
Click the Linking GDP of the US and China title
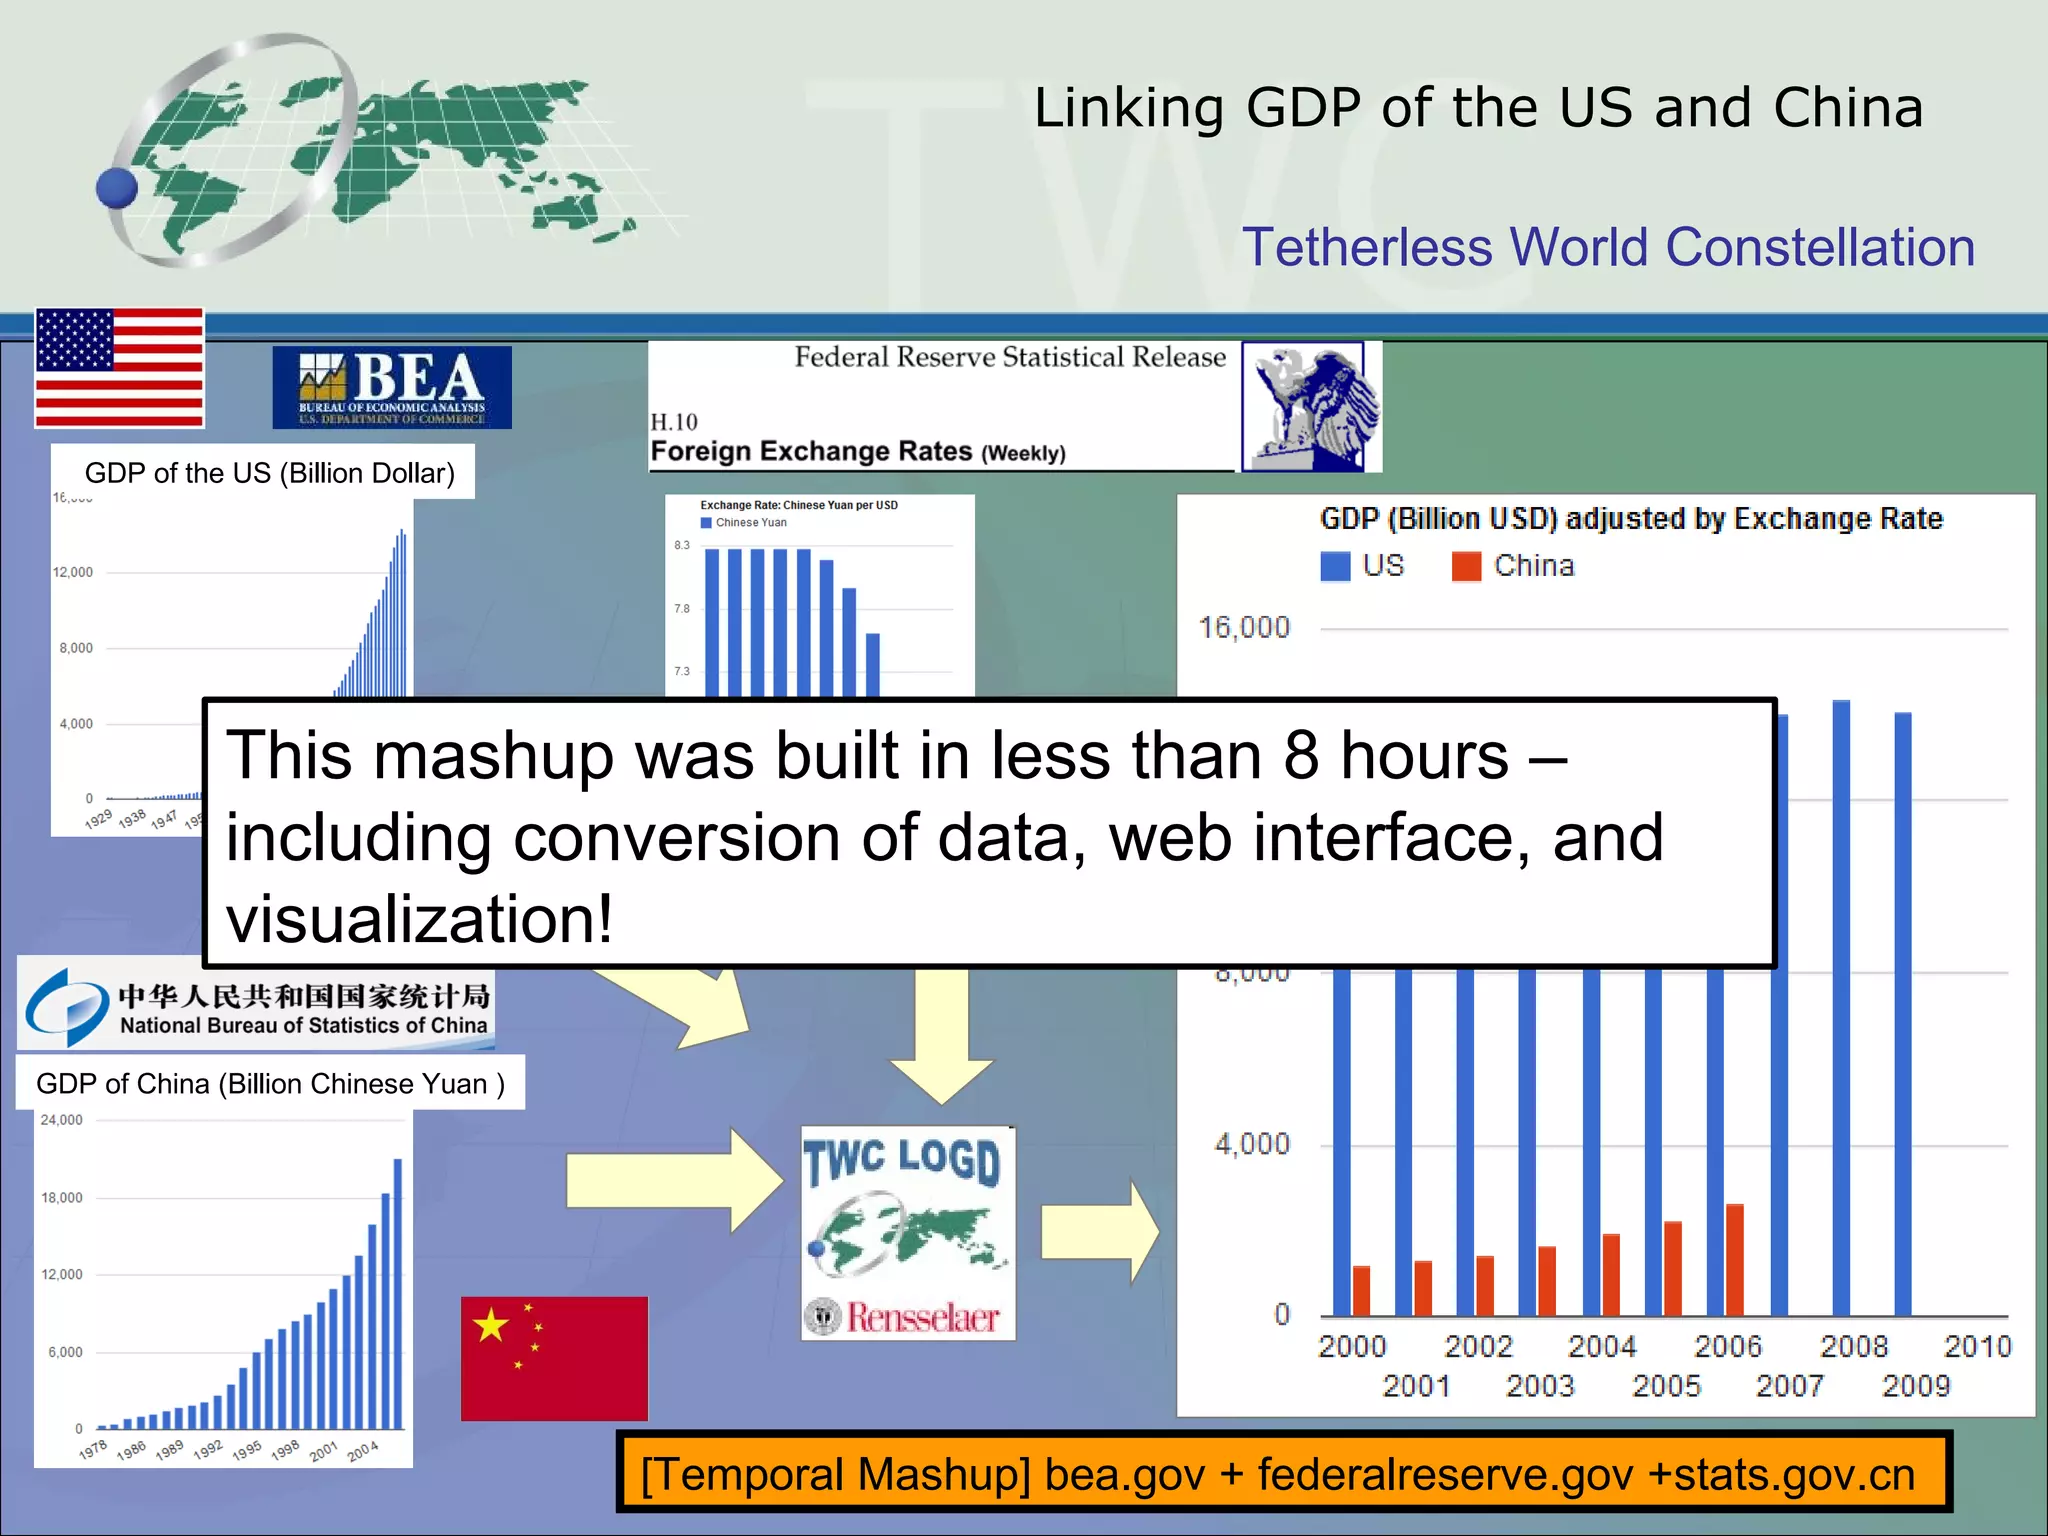[1477, 107]
